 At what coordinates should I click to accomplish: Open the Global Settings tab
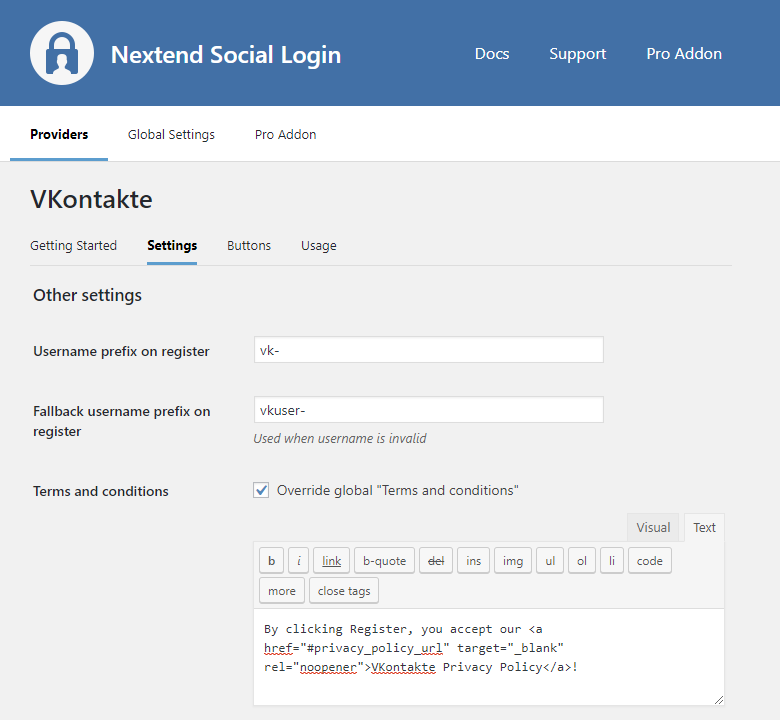(171, 134)
